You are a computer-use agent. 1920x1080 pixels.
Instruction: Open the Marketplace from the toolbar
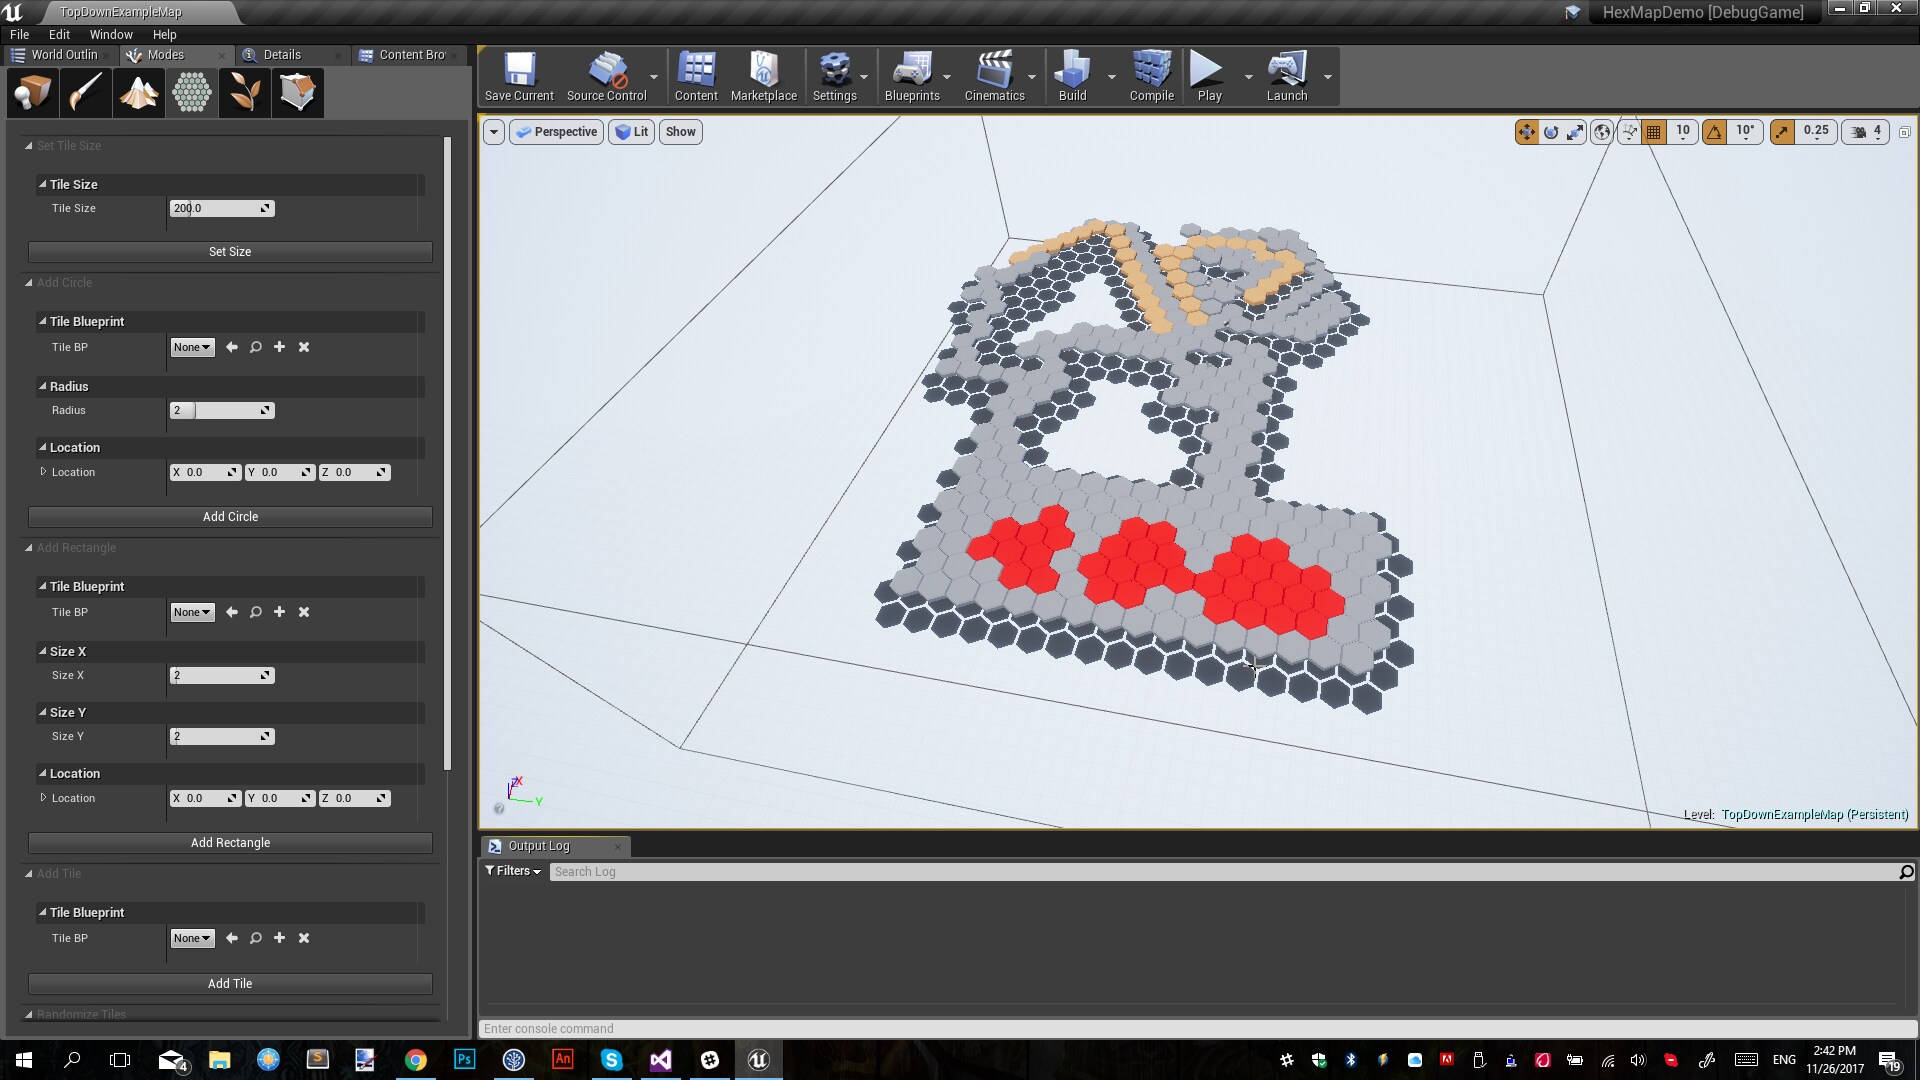(x=763, y=76)
